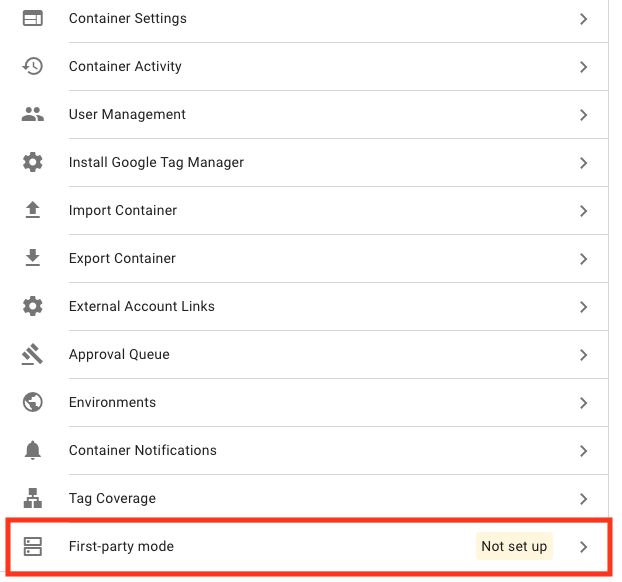Screen dimensions: 622x582
Task: Click the Export Container download arrow icon
Action: pos(33,258)
